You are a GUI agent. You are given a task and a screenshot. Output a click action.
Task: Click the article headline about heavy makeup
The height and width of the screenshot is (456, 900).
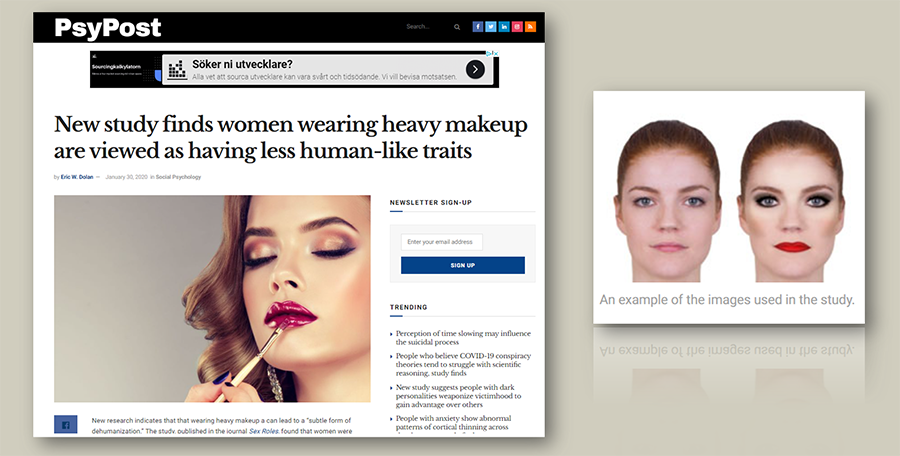(290, 138)
